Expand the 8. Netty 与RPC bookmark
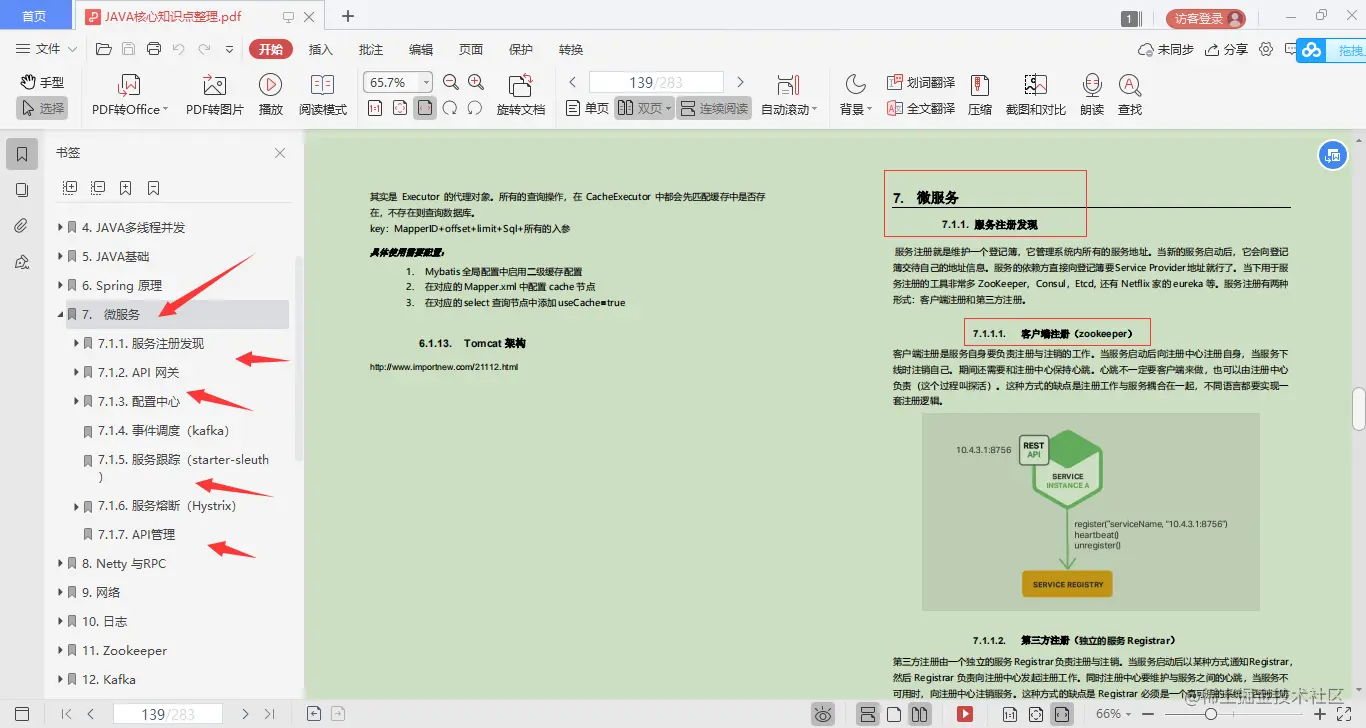 61,563
